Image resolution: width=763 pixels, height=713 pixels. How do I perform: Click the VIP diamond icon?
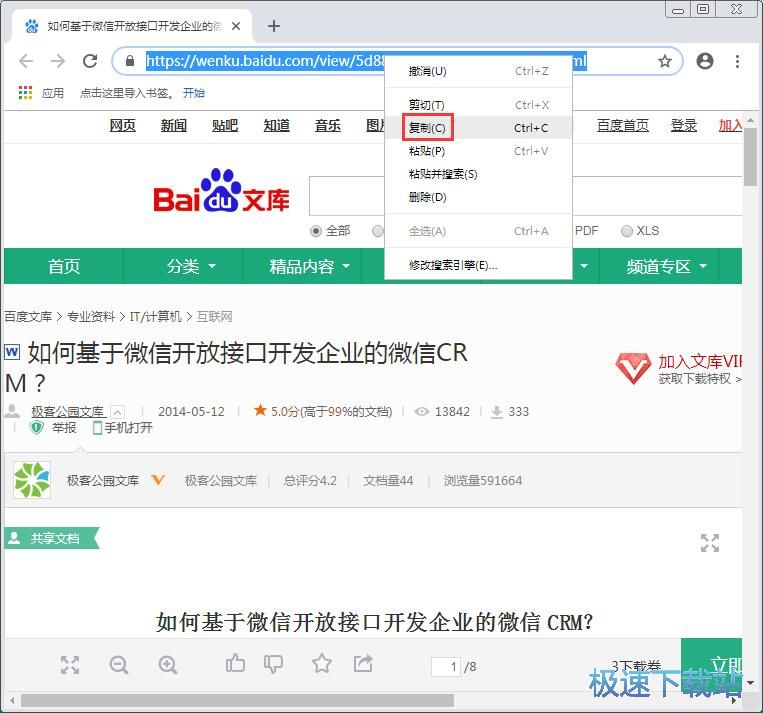(x=633, y=368)
